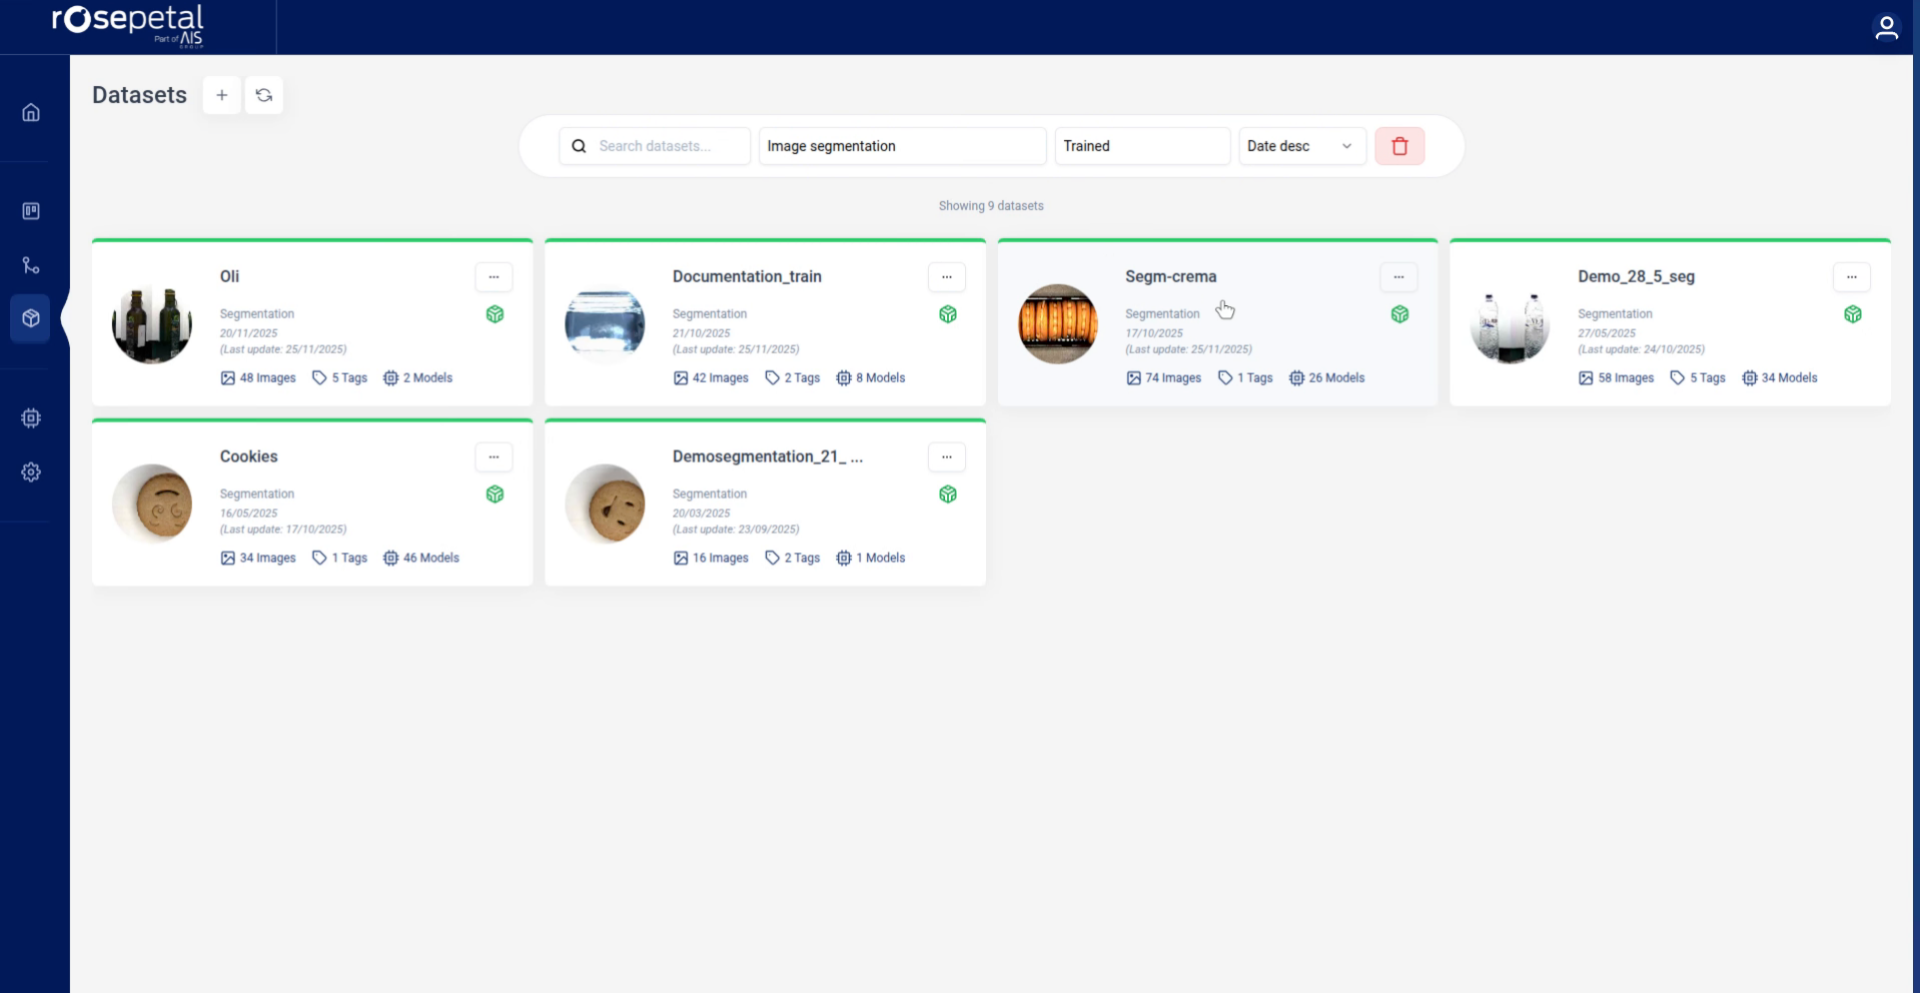Click the refresh datasets icon
The height and width of the screenshot is (993, 1920).
point(264,95)
